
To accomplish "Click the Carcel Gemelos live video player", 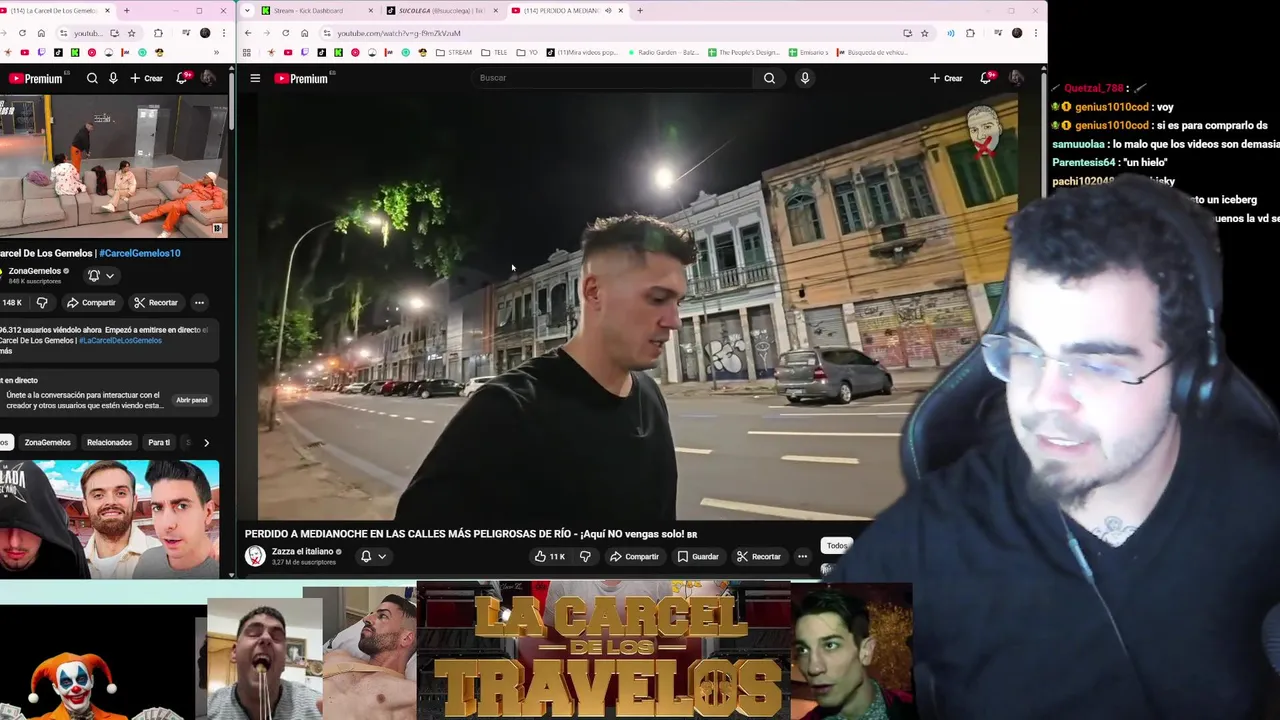I will click(114, 166).
